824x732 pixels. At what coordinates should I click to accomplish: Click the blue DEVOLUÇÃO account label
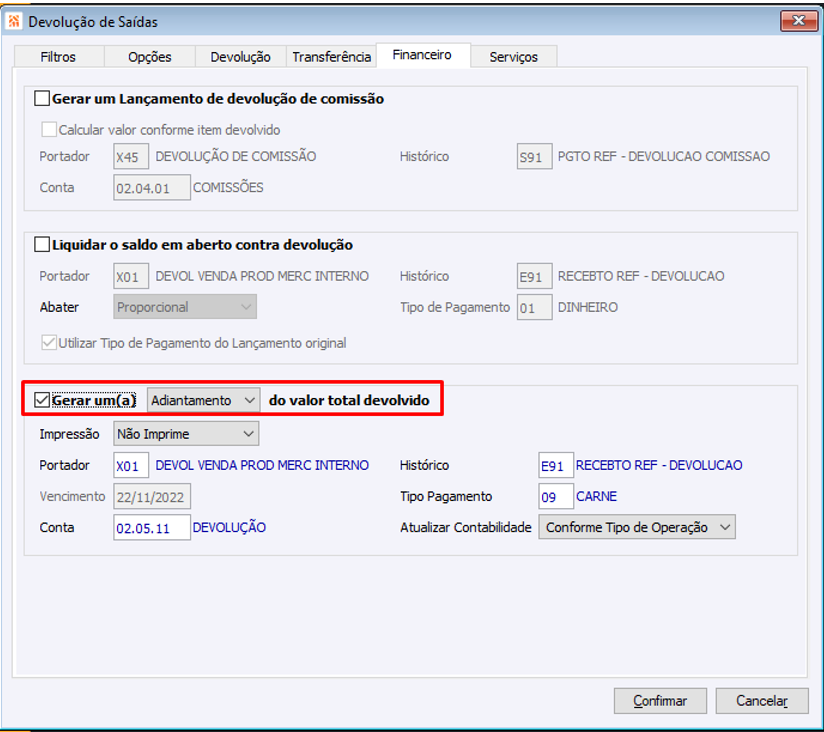coord(229,528)
